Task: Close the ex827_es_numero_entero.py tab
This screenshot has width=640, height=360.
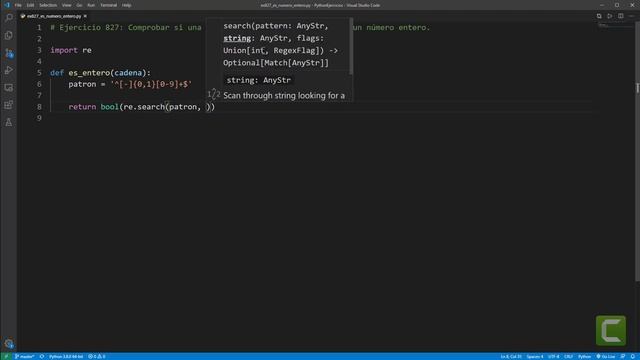Action: (x=85, y=16)
